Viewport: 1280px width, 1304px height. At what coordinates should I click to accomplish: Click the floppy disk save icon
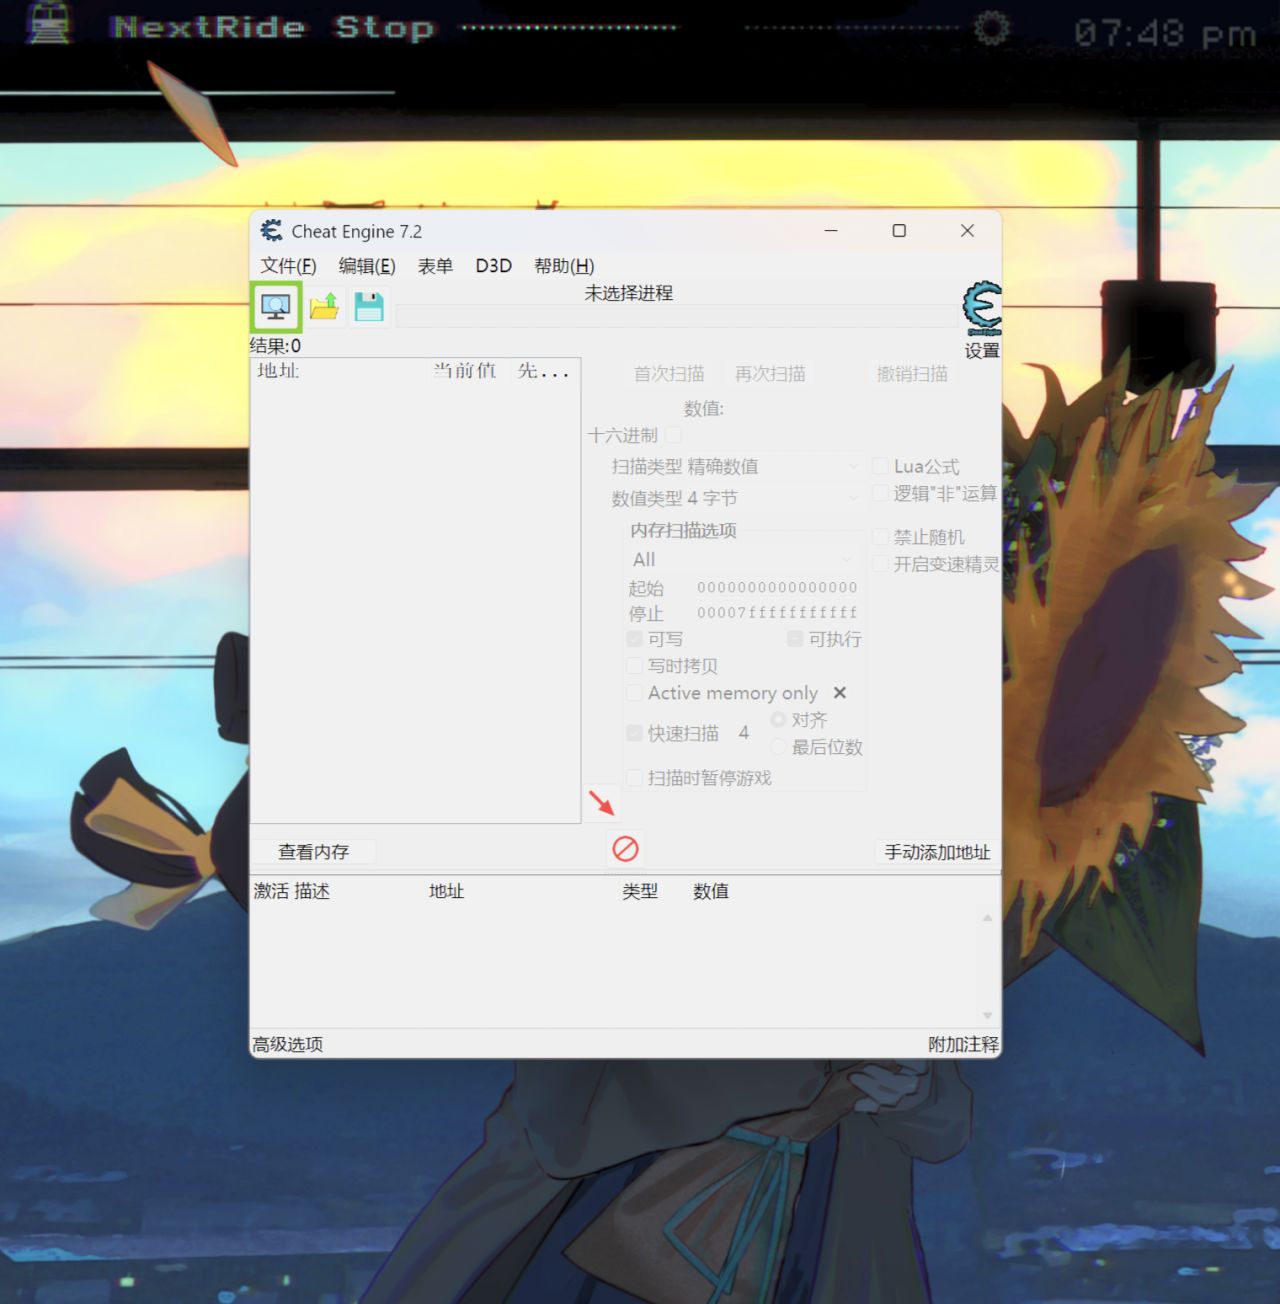(x=369, y=307)
